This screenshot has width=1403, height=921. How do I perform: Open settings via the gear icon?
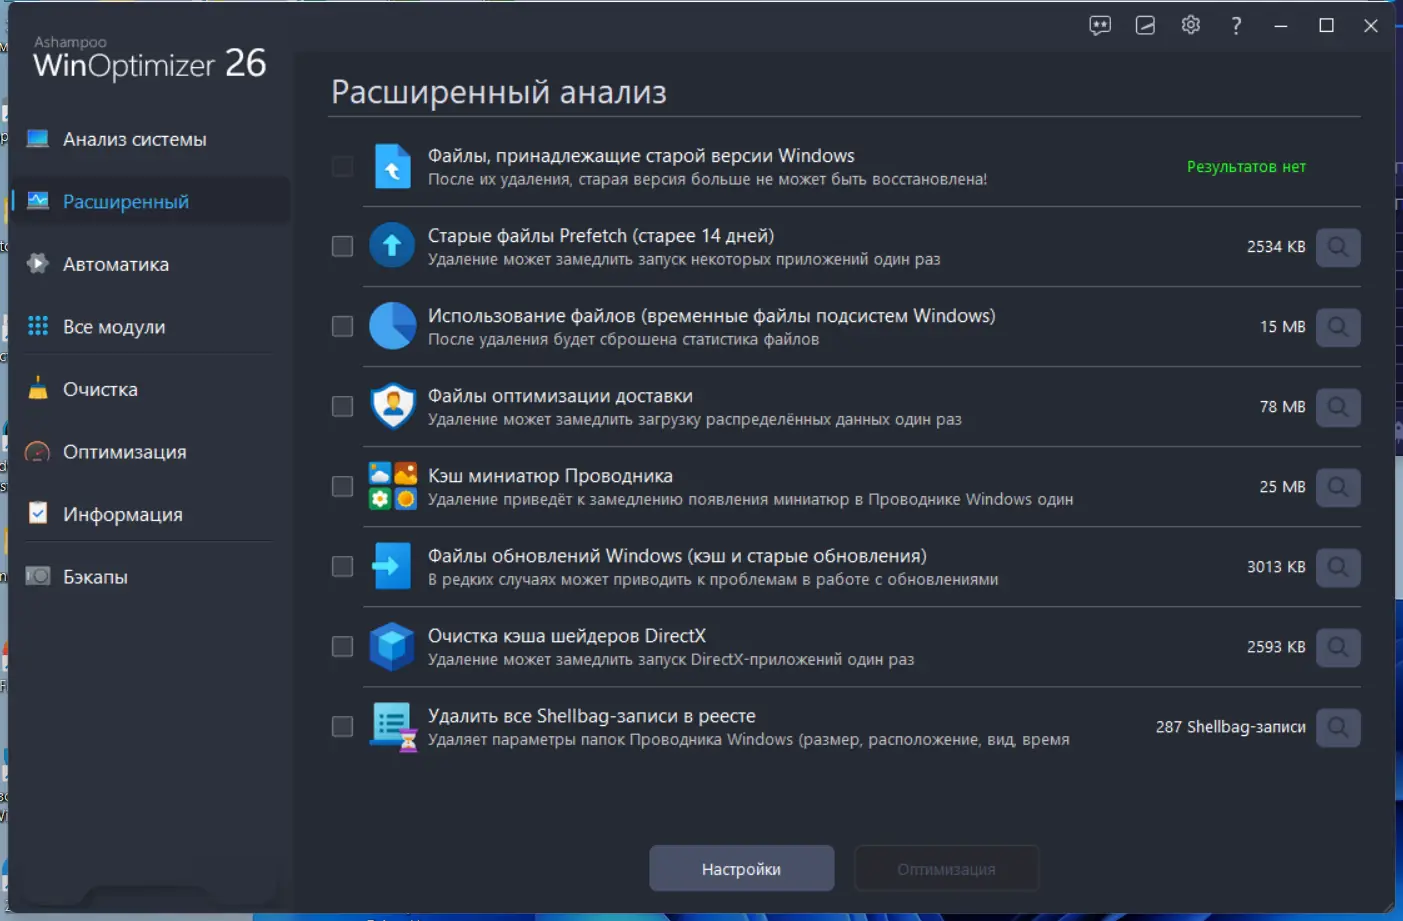coord(1190,26)
